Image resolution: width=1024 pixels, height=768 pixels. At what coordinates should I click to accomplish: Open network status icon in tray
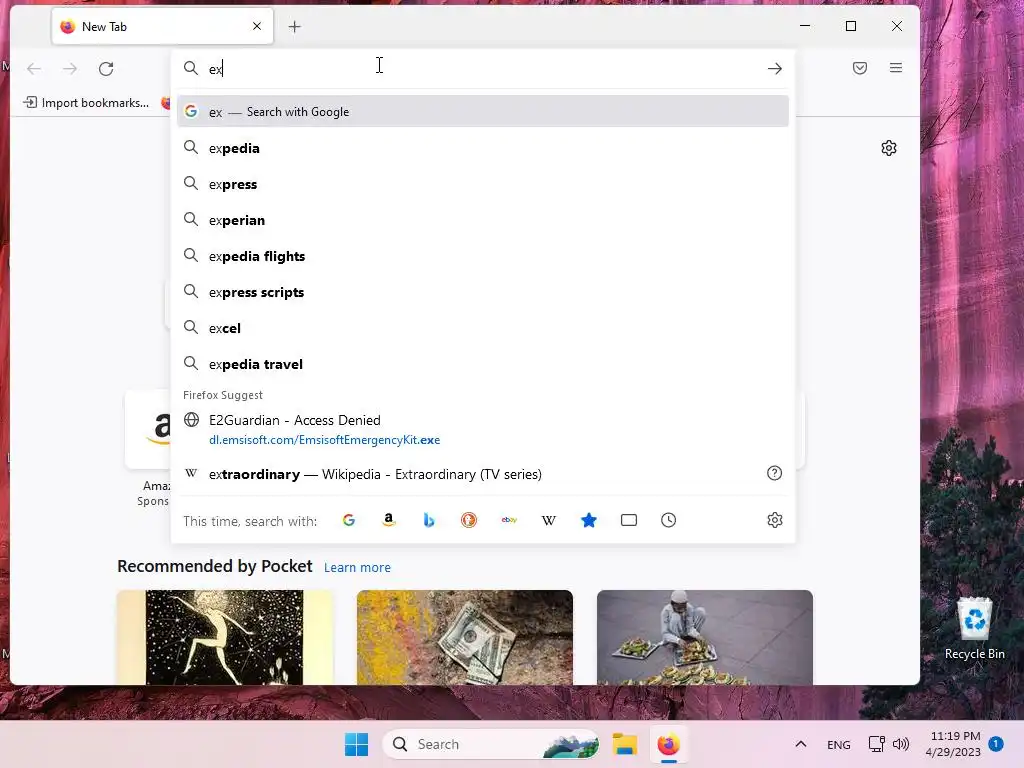click(x=876, y=744)
